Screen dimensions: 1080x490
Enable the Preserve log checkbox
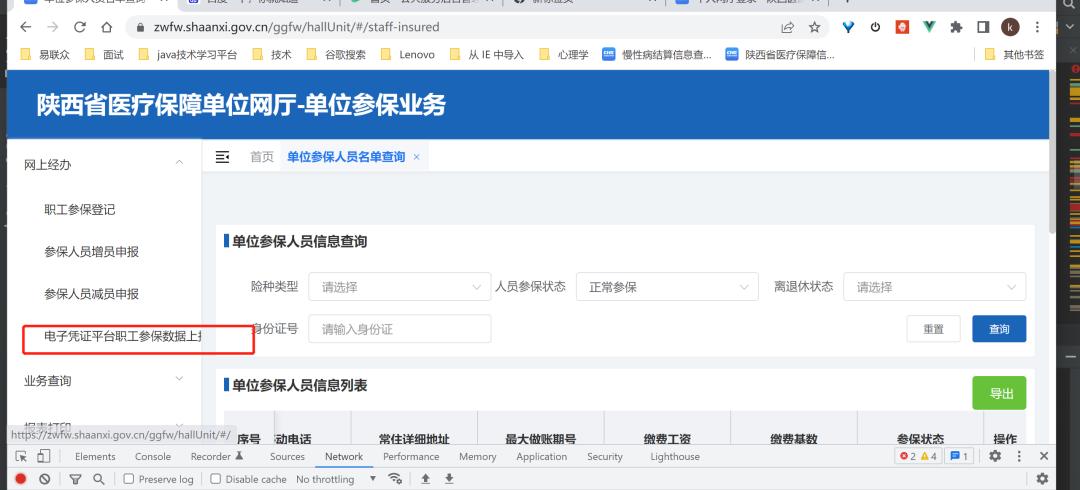pos(128,479)
